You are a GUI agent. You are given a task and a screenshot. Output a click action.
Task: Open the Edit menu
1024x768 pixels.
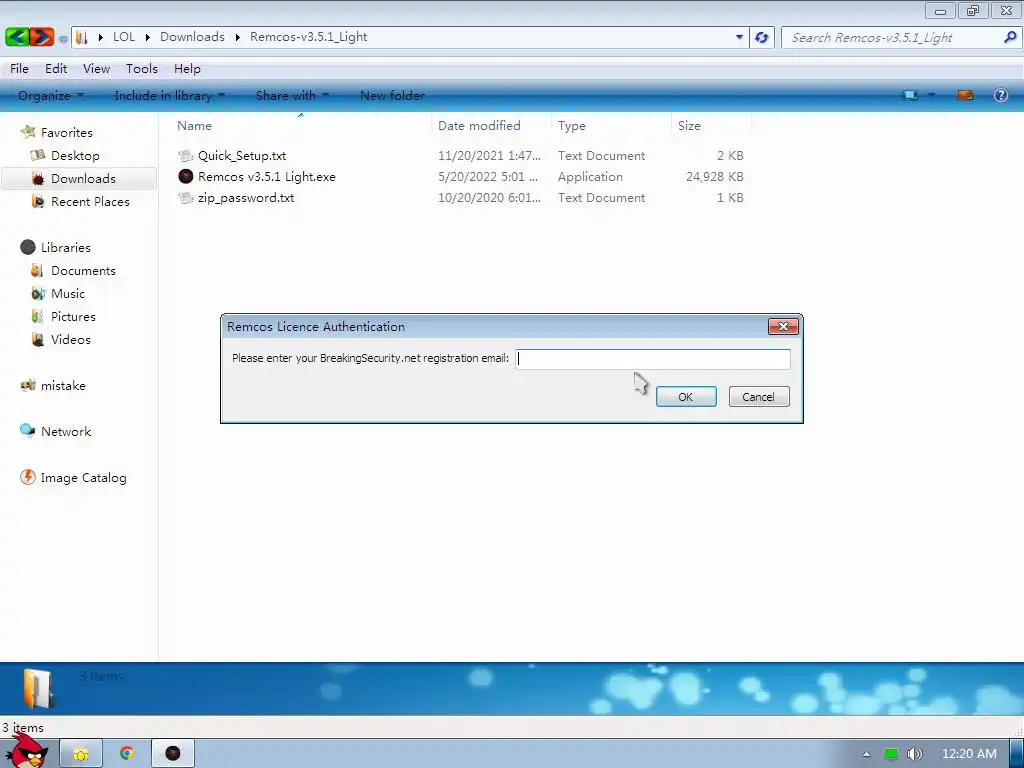click(56, 69)
